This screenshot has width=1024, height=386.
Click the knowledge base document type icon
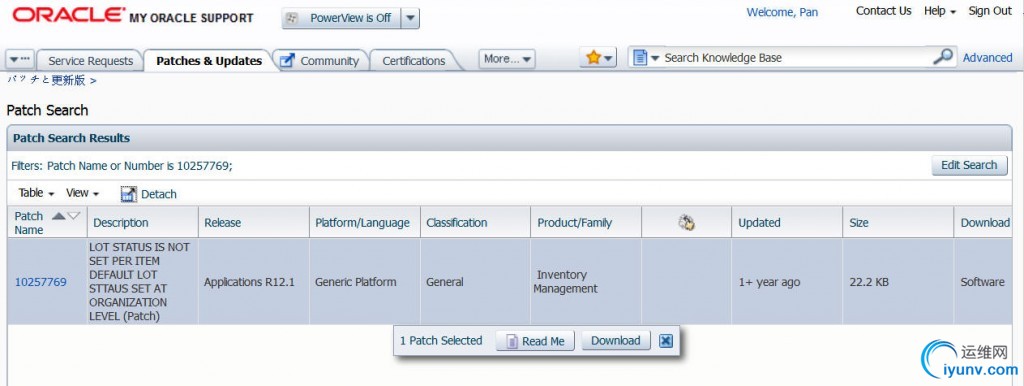click(640, 57)
